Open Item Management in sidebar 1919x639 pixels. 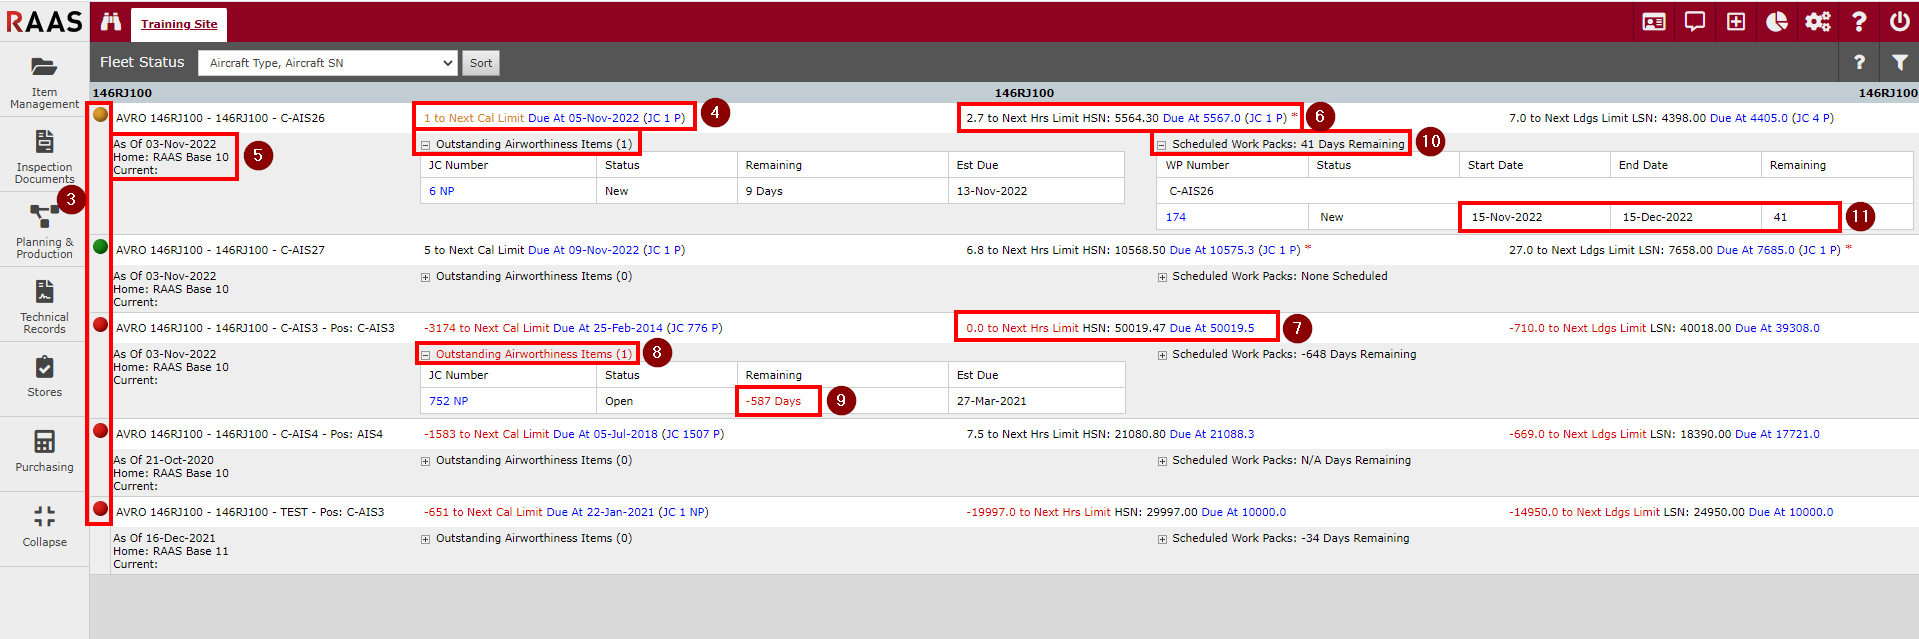point(44,80)
